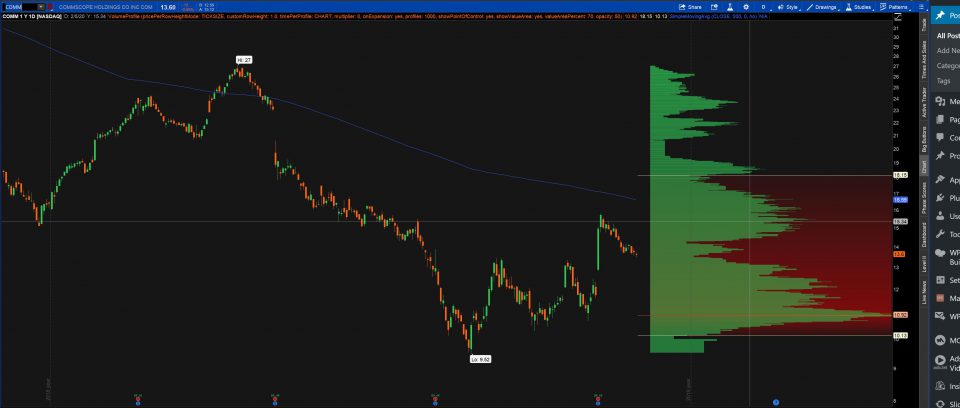Open Categories link in WordPress sidebar
Screen dimensions: 960x408
coord(948,66)
